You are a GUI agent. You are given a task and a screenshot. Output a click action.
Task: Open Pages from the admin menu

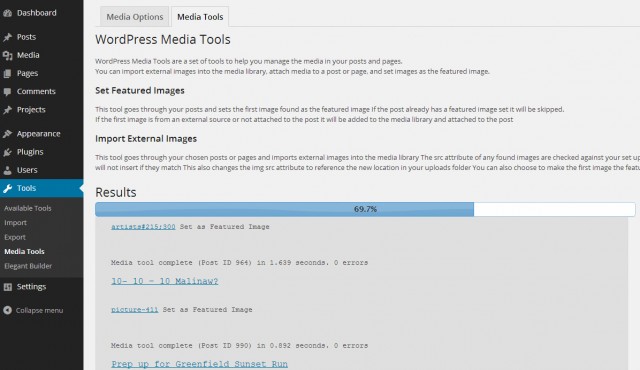[27, 73]
